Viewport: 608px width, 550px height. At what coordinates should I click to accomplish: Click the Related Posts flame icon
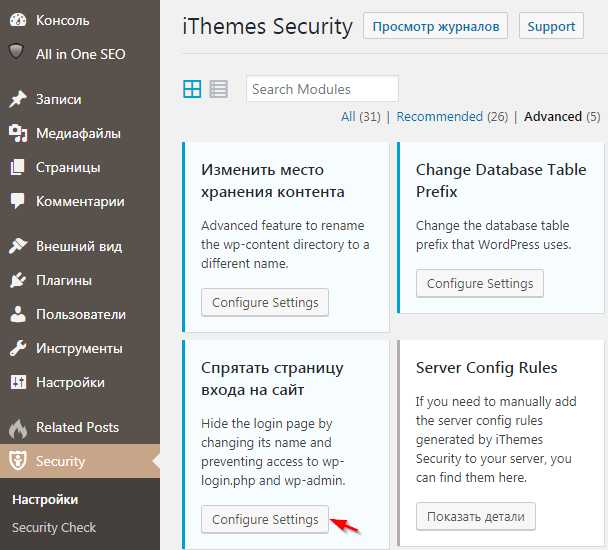tap(17, 428)
